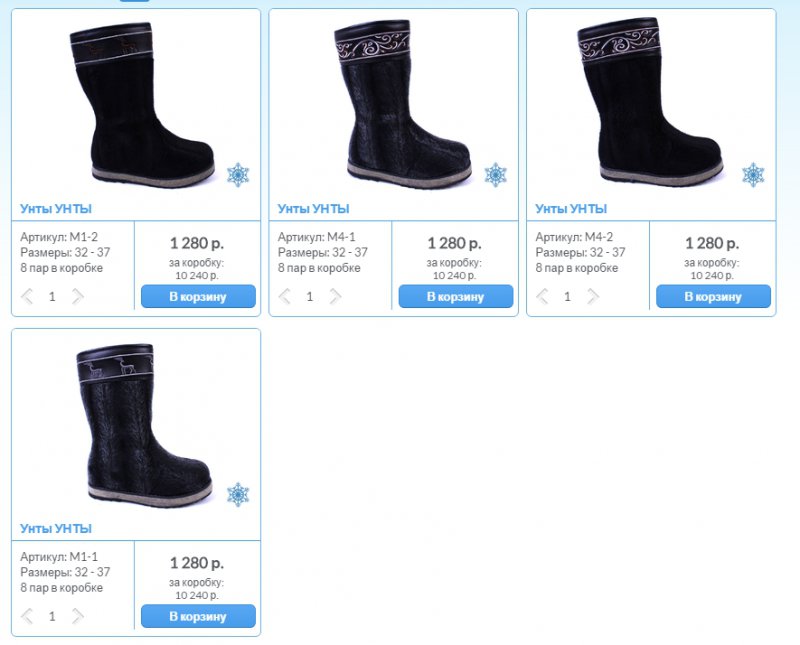Open the Унты УНТЫ link for M1-1

[56, 528]
